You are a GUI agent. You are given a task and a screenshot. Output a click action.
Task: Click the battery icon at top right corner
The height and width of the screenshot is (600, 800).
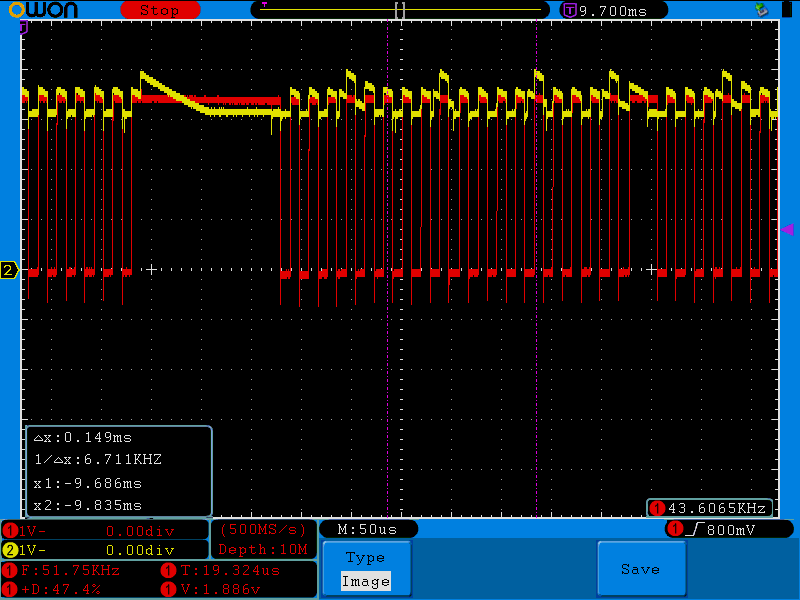coord(787,10)
